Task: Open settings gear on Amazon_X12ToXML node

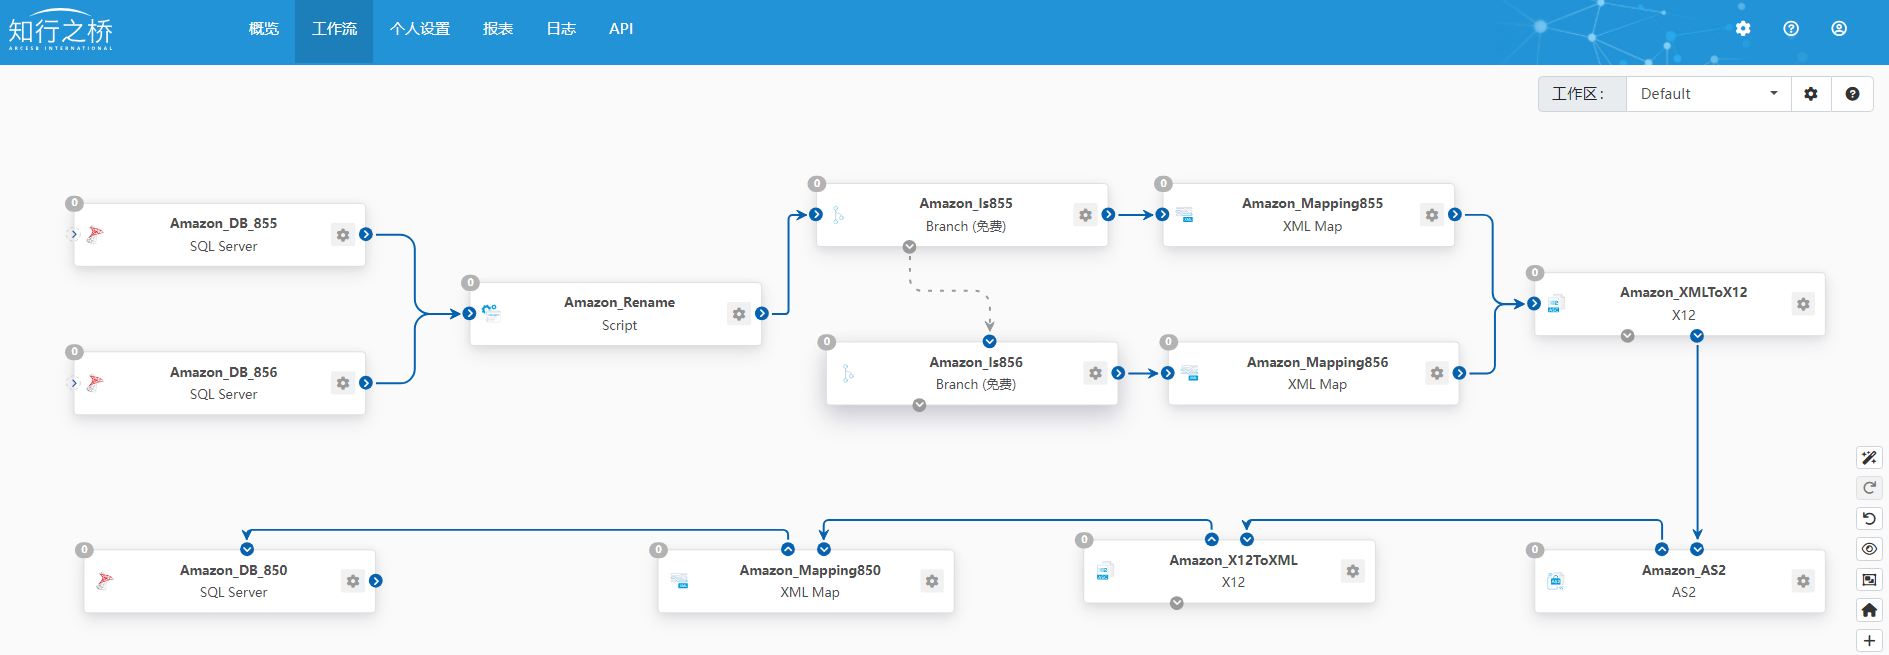Action: click(1353, 571)
